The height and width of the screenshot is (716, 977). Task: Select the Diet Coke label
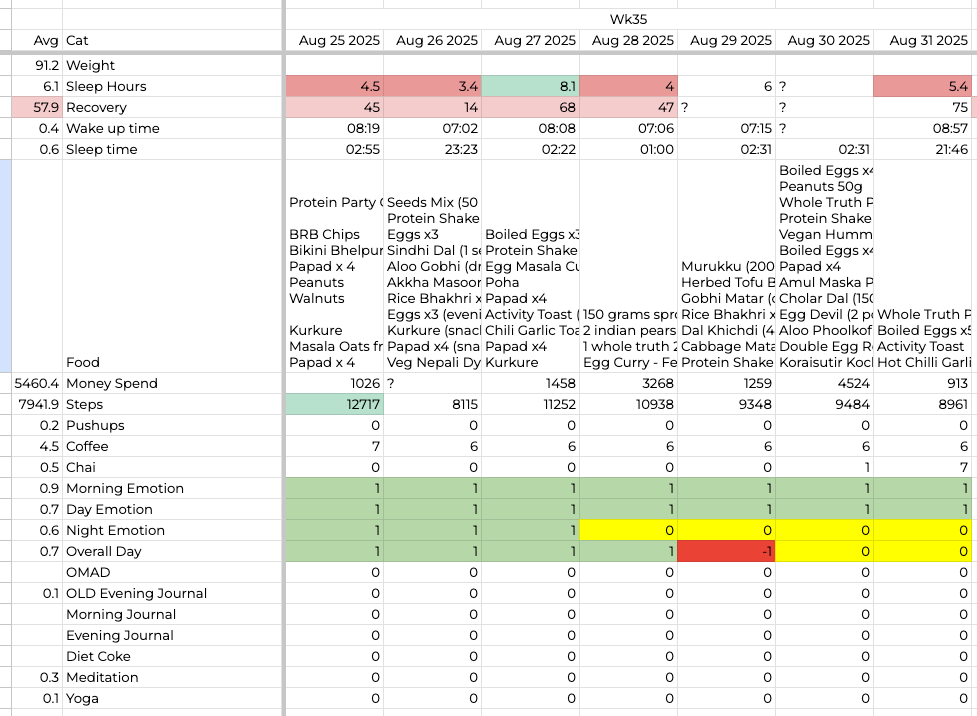[98, 656]
